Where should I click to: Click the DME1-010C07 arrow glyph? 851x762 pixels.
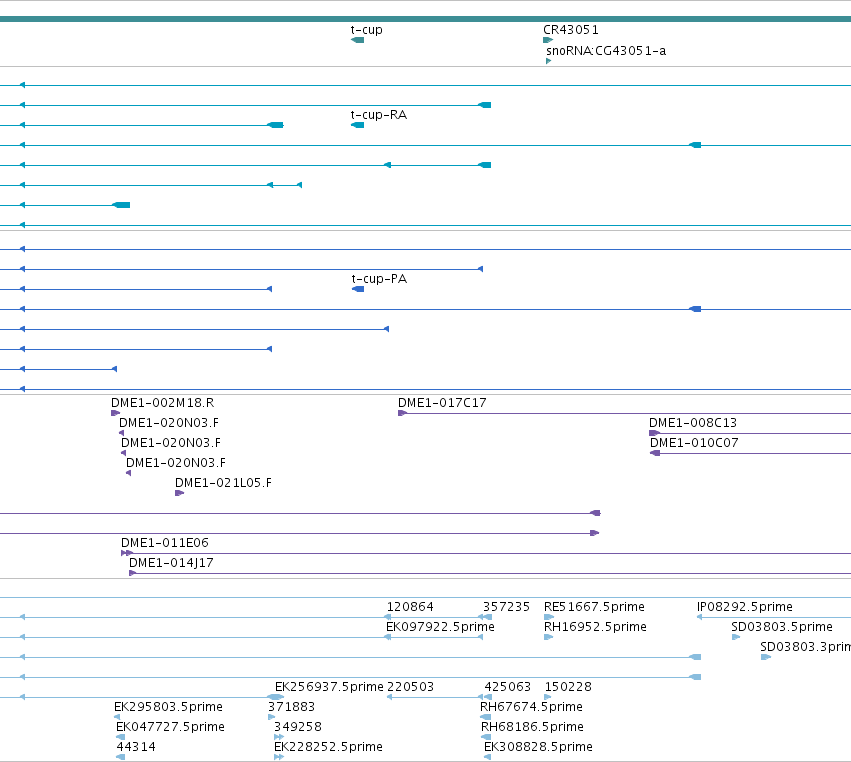click(x=655, y=453)
